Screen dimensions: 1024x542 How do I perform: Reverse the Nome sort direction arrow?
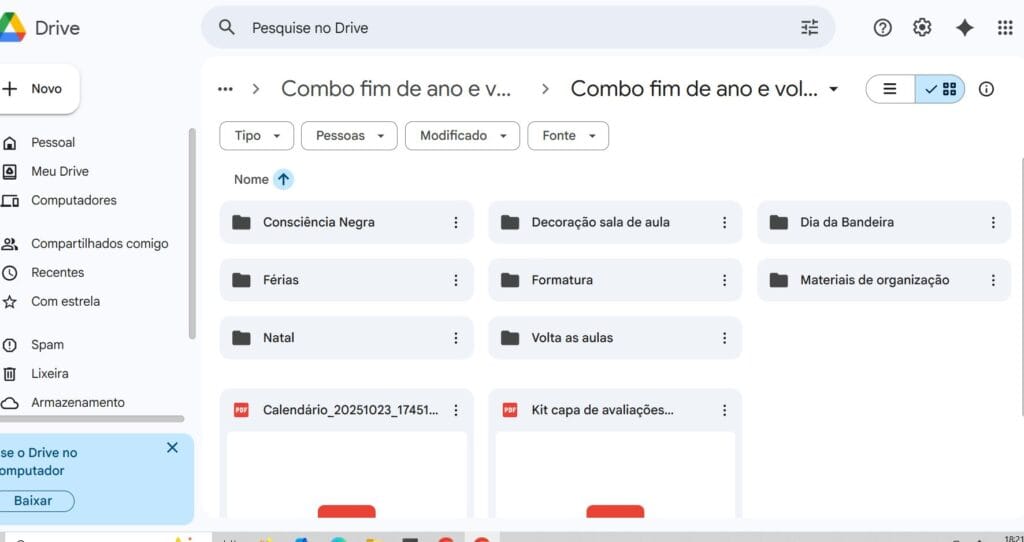pos(283,179)
